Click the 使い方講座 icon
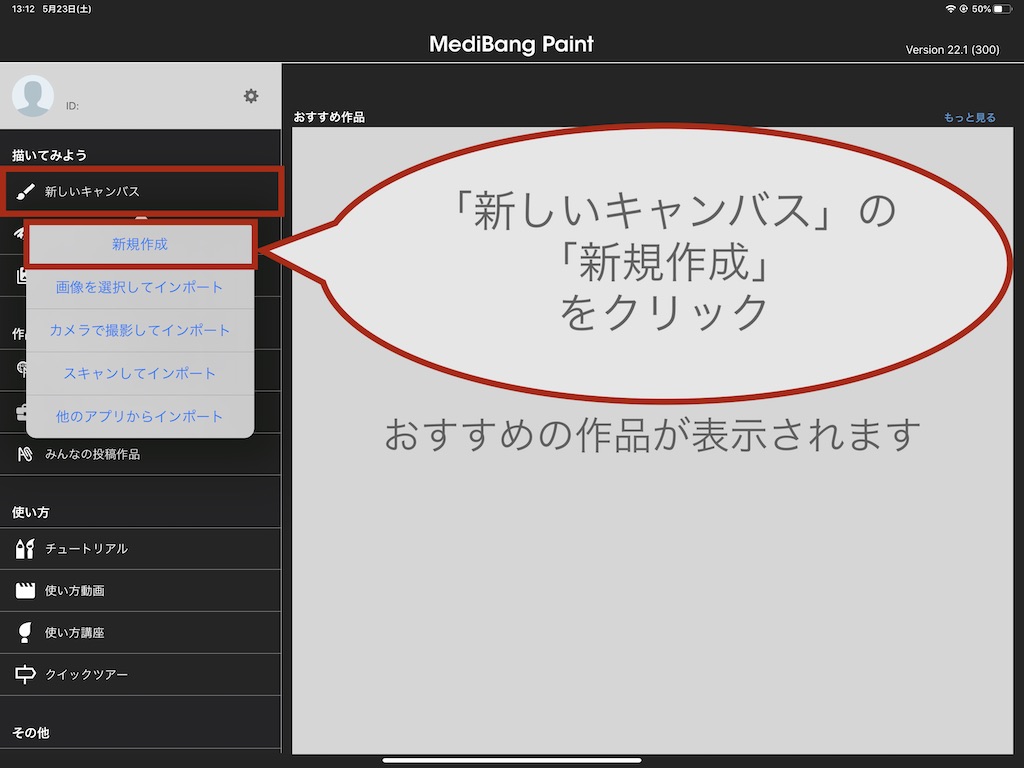Screen dimensions: 1024x768 (x=25, y=633)
